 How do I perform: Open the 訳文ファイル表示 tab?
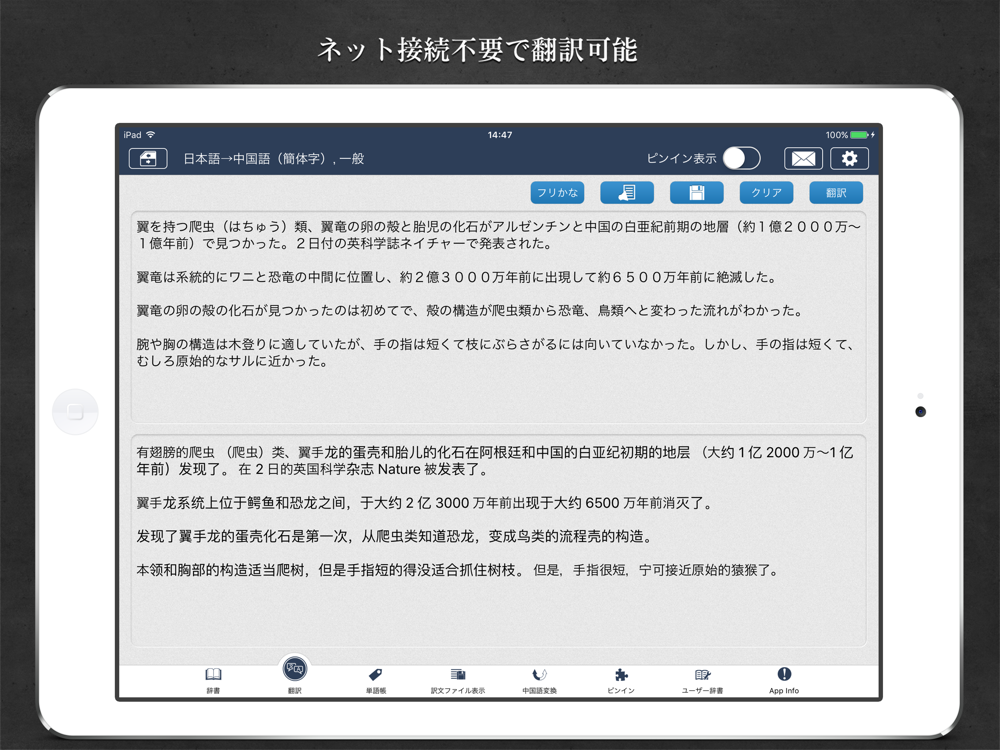coord(458,680)
